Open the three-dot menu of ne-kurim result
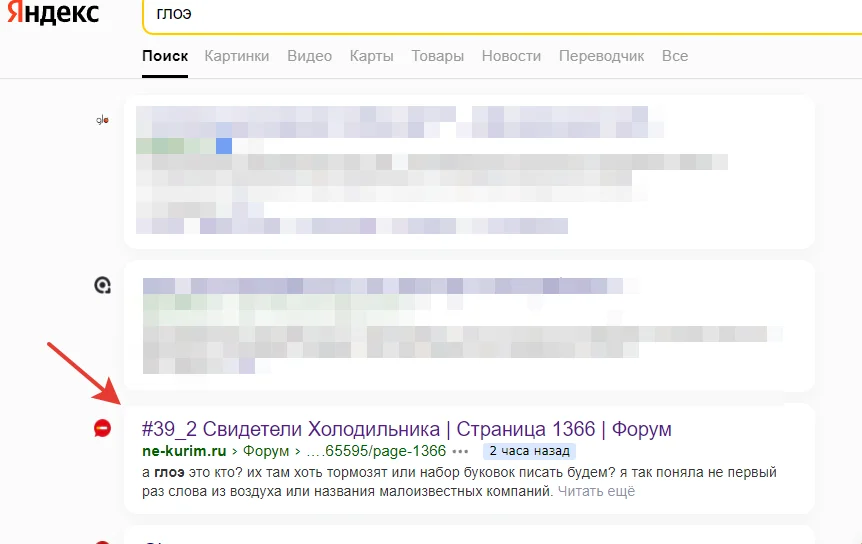Viewport: 862px width, 544px height. pos(460,452)
